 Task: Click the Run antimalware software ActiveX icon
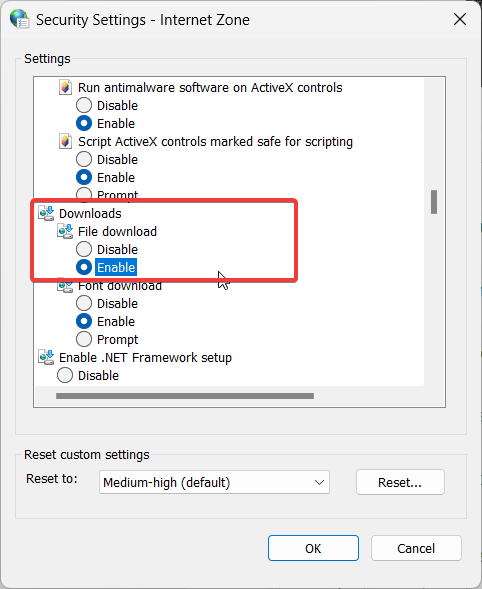click(x=65, y=88)
